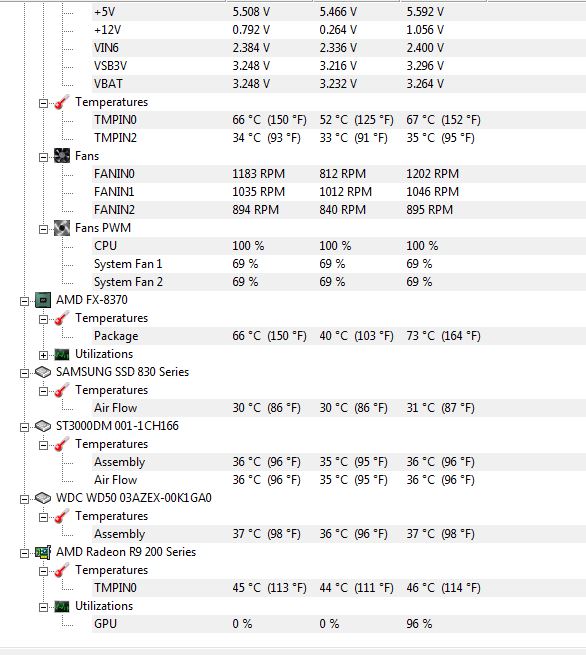This screenshot has height=655, width=586.
Task: Click the Fans PWM fan icon
Action: click(x=62, y=228)
